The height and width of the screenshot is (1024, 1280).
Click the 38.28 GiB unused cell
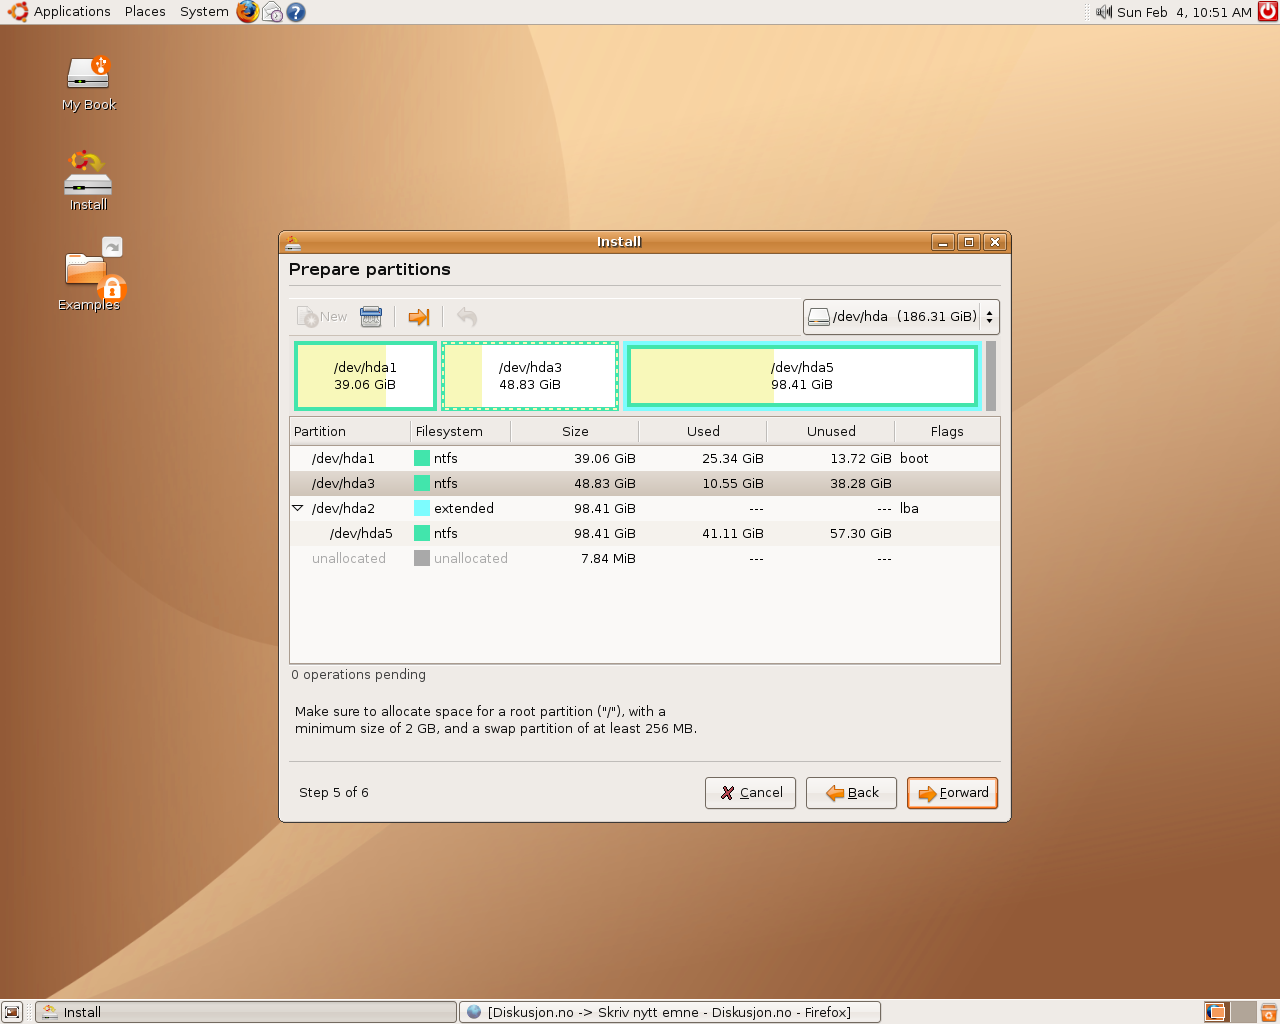pos(861,484)
